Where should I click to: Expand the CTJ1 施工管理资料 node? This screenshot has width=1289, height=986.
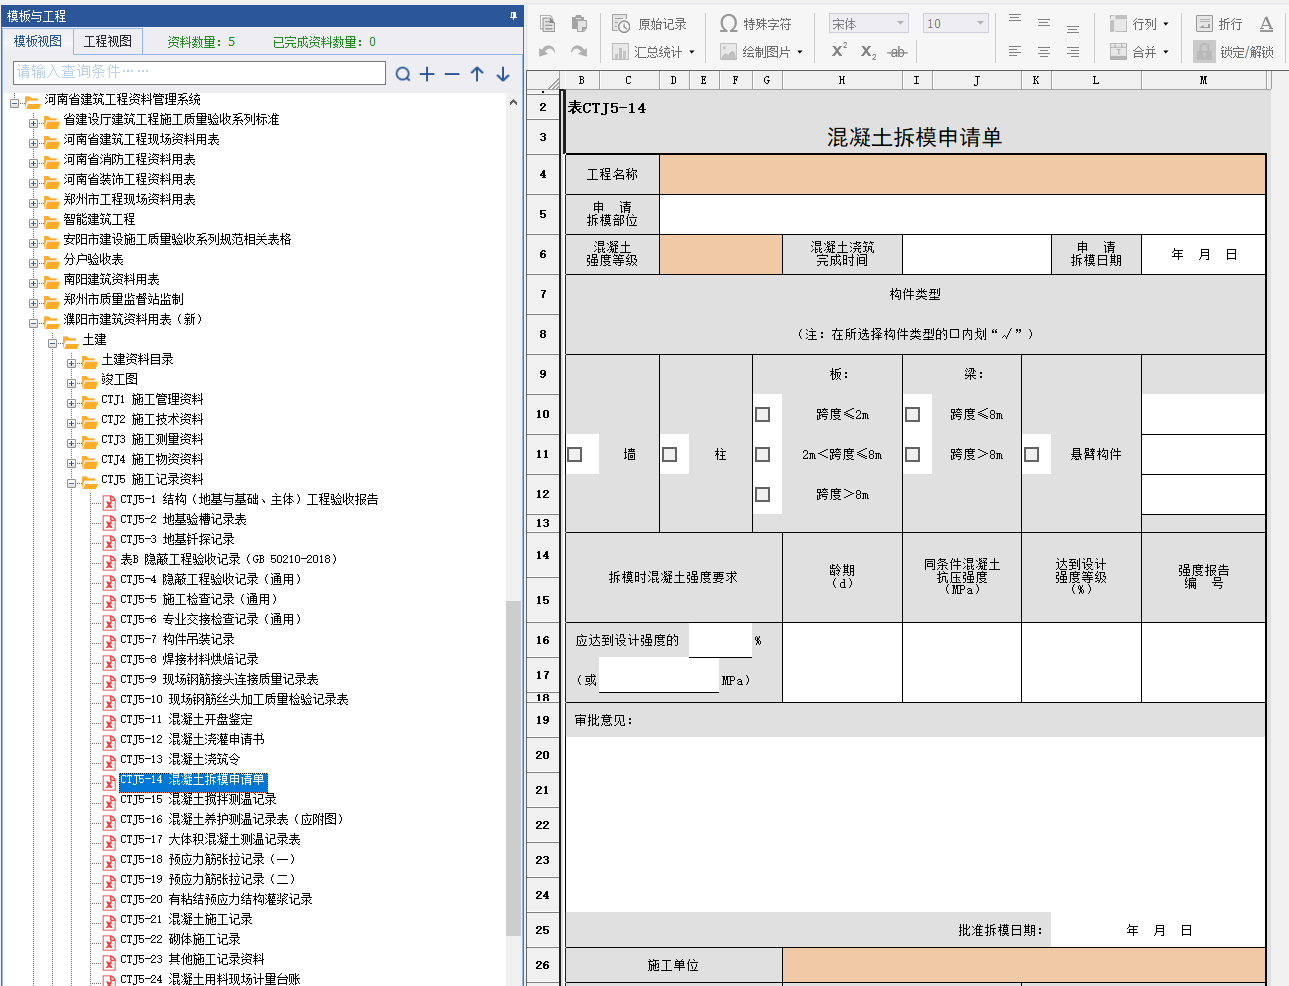[x=72, y=403]
